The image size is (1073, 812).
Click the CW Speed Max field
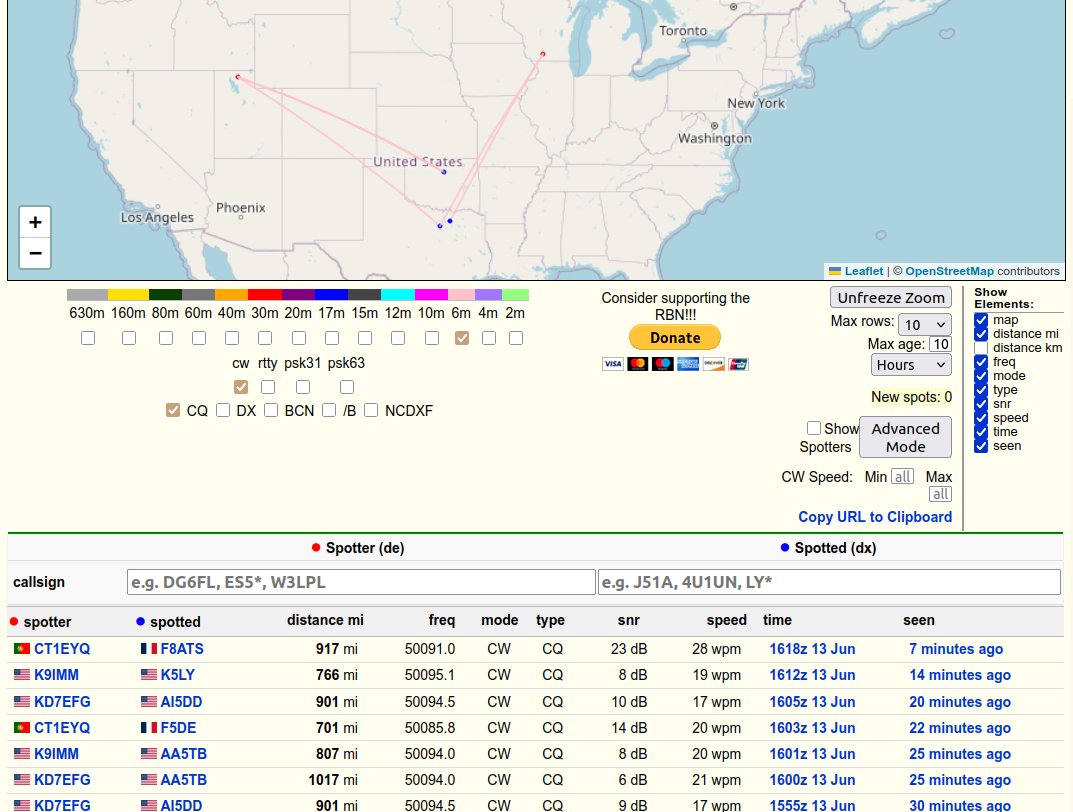pos(940,495)
